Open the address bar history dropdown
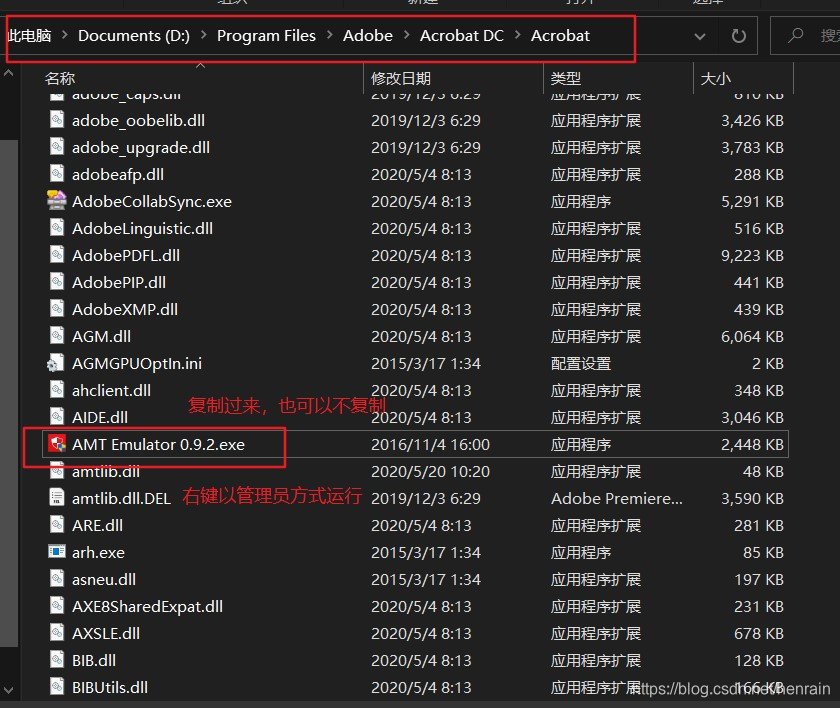The height and width of the screenshot is (708, 840). (700, 36)
